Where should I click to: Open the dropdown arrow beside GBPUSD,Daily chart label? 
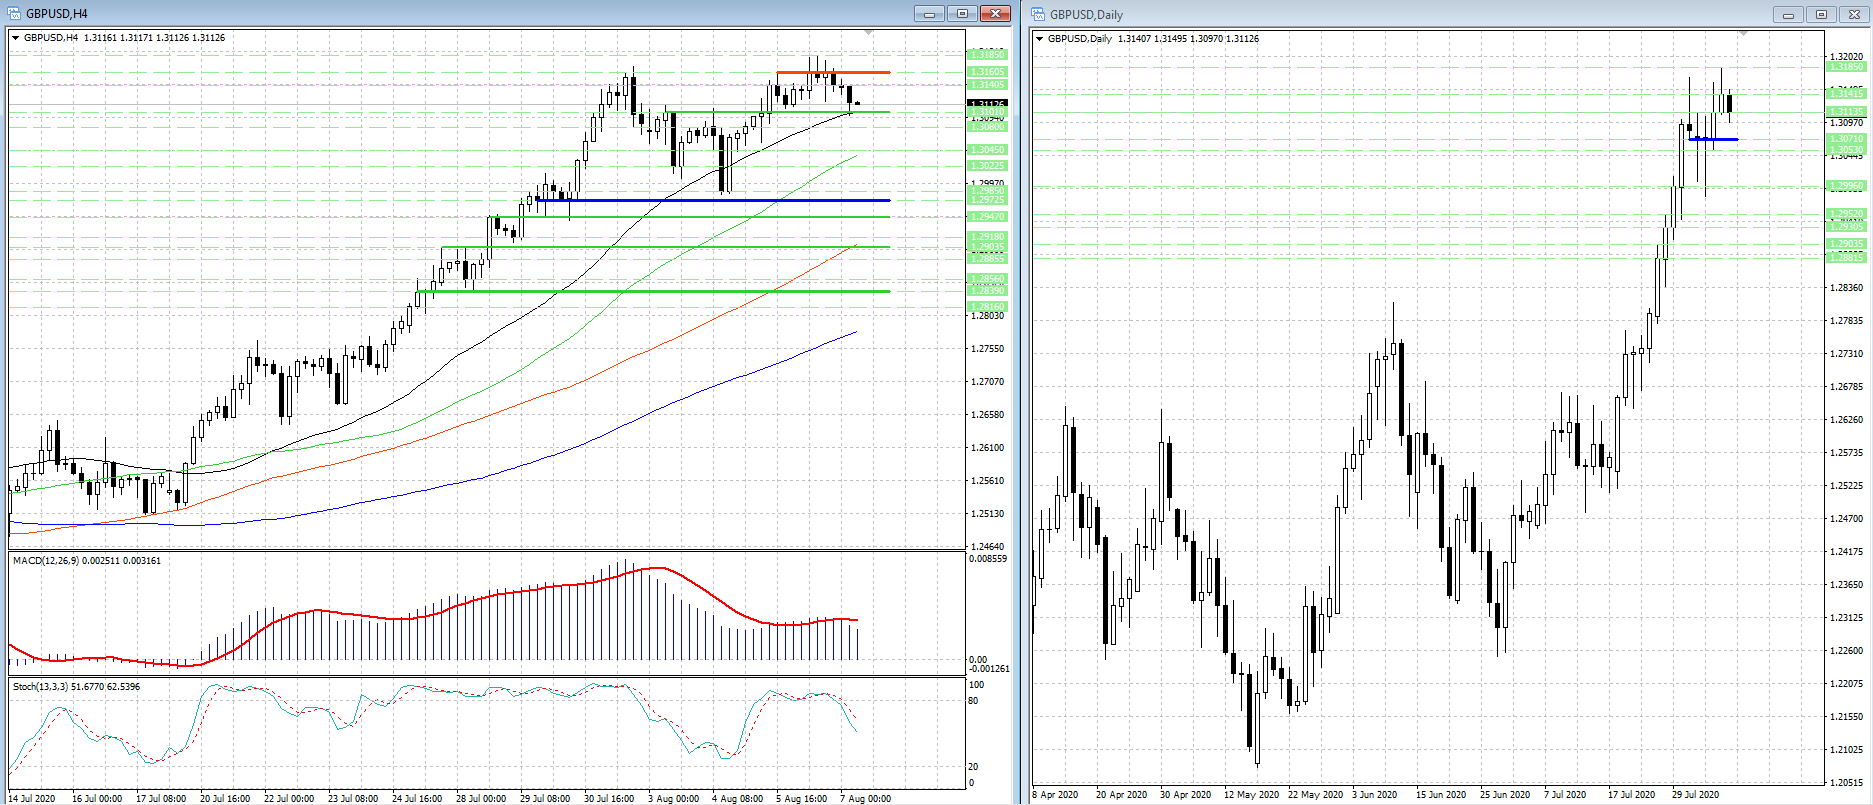(1040, 39)
